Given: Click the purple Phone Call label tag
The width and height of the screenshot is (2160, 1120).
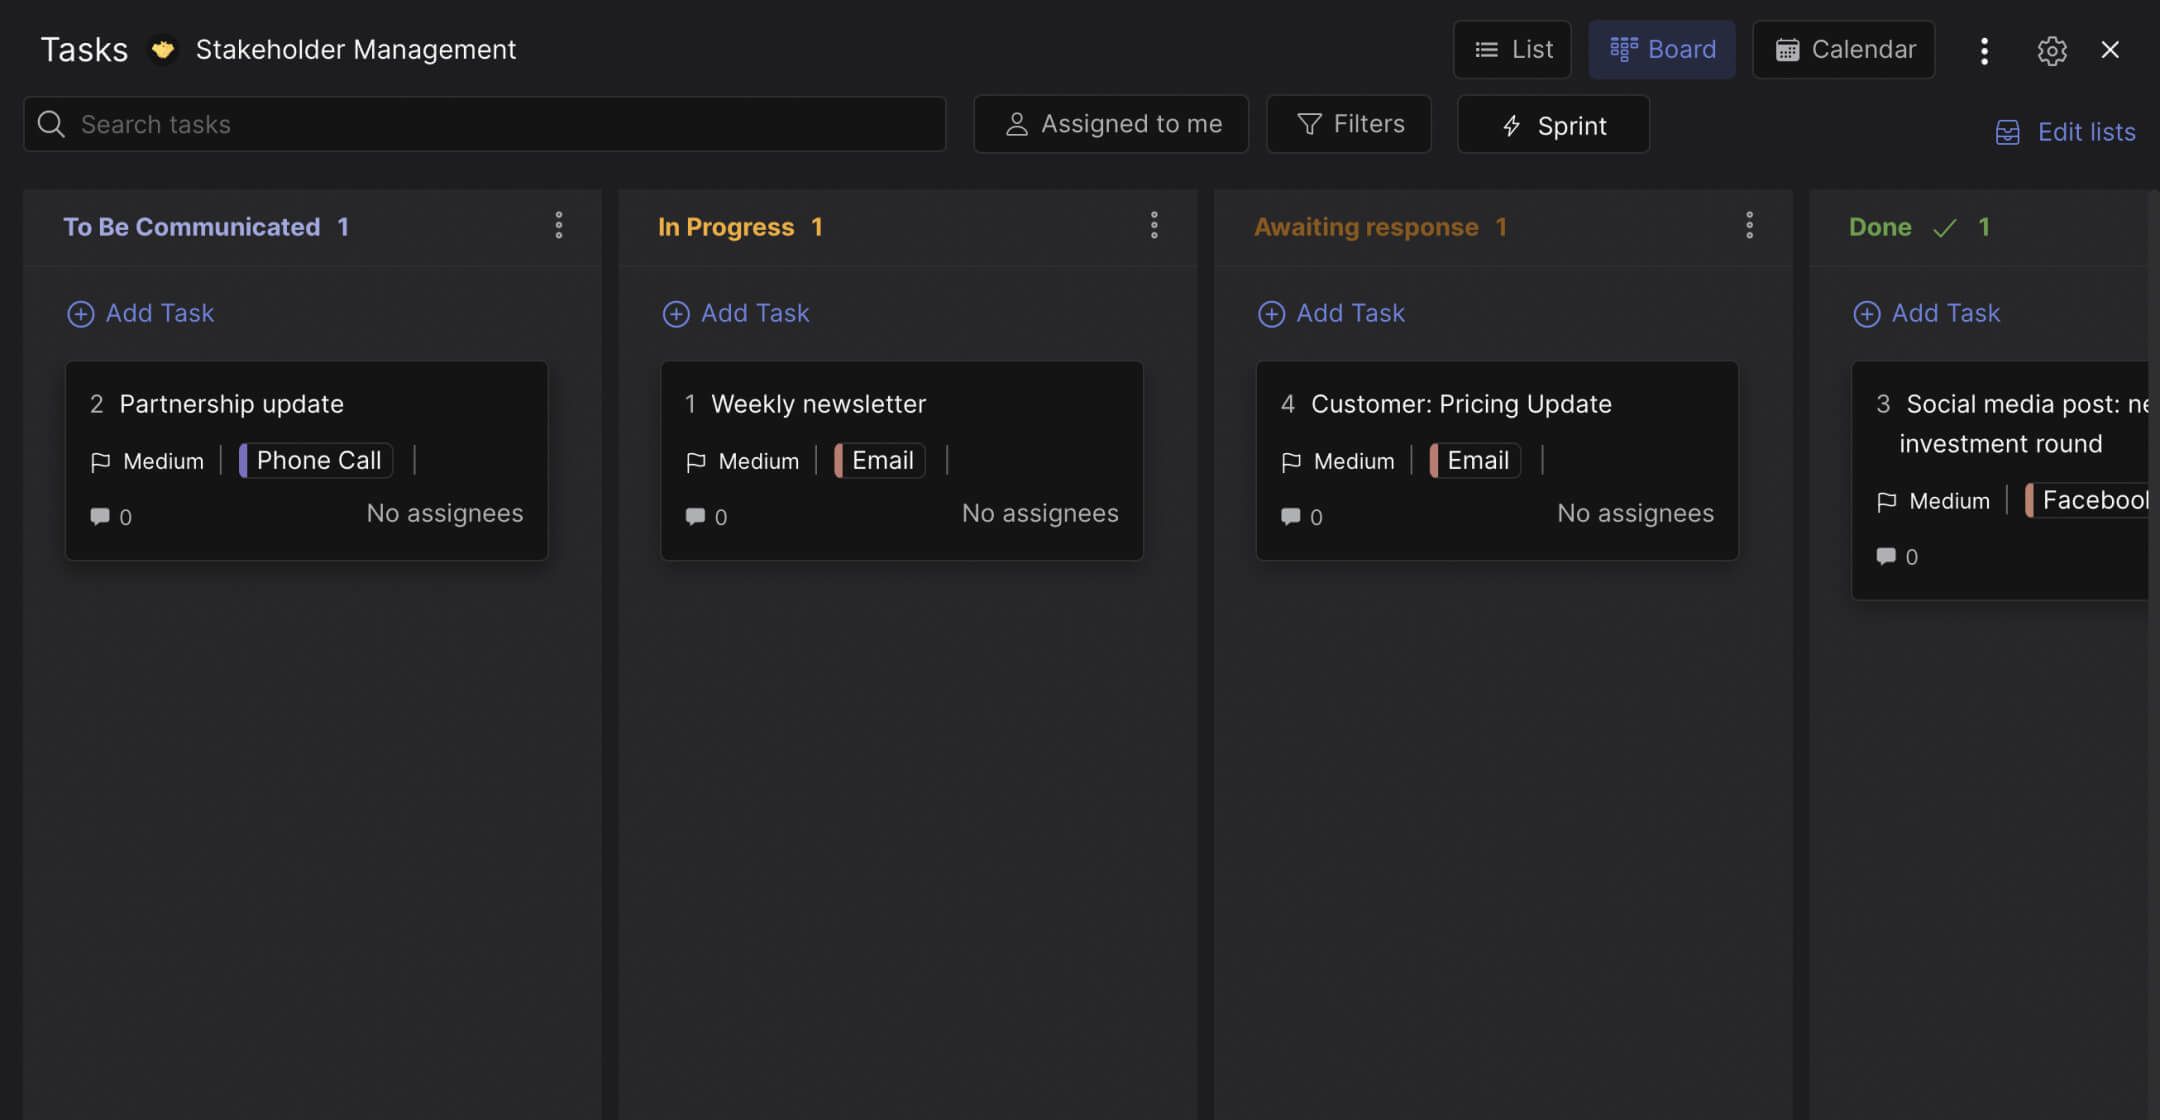Looking at the screenshot, I should click(x=317, y=460).
